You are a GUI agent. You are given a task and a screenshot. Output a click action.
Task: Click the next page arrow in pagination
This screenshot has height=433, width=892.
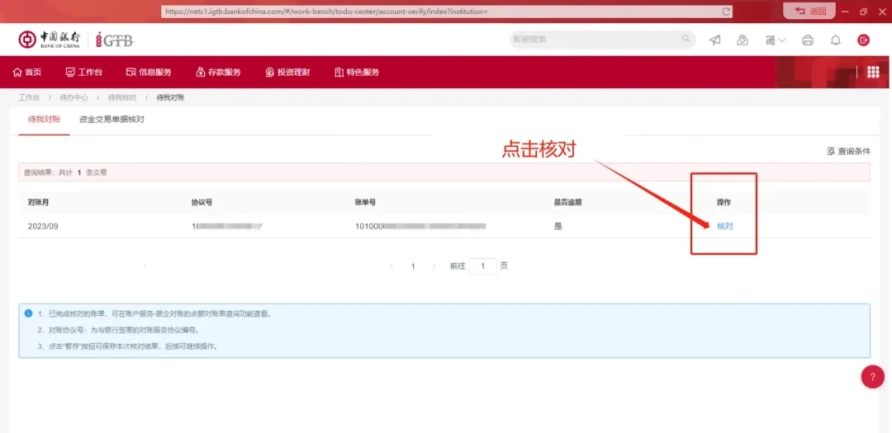pyautogui.click(x=434, y=266)
